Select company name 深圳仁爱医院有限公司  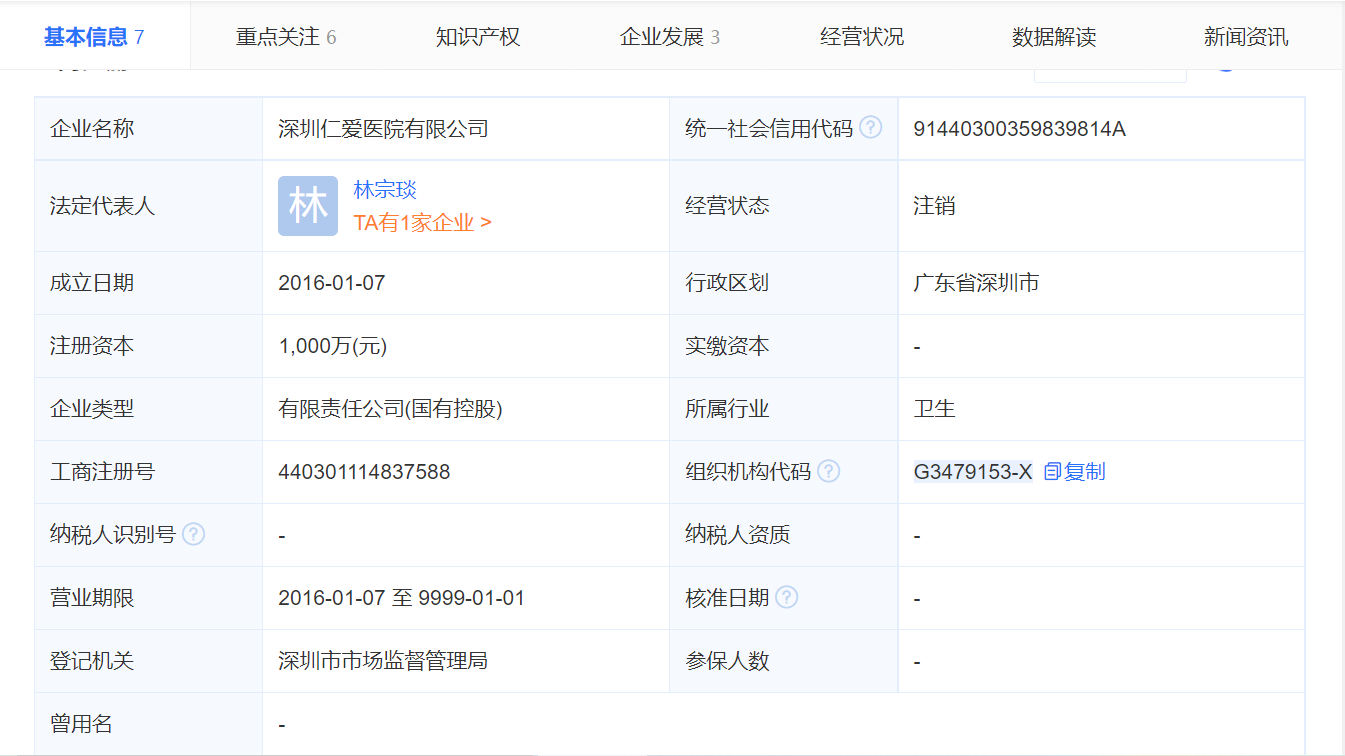coord(383,128)
